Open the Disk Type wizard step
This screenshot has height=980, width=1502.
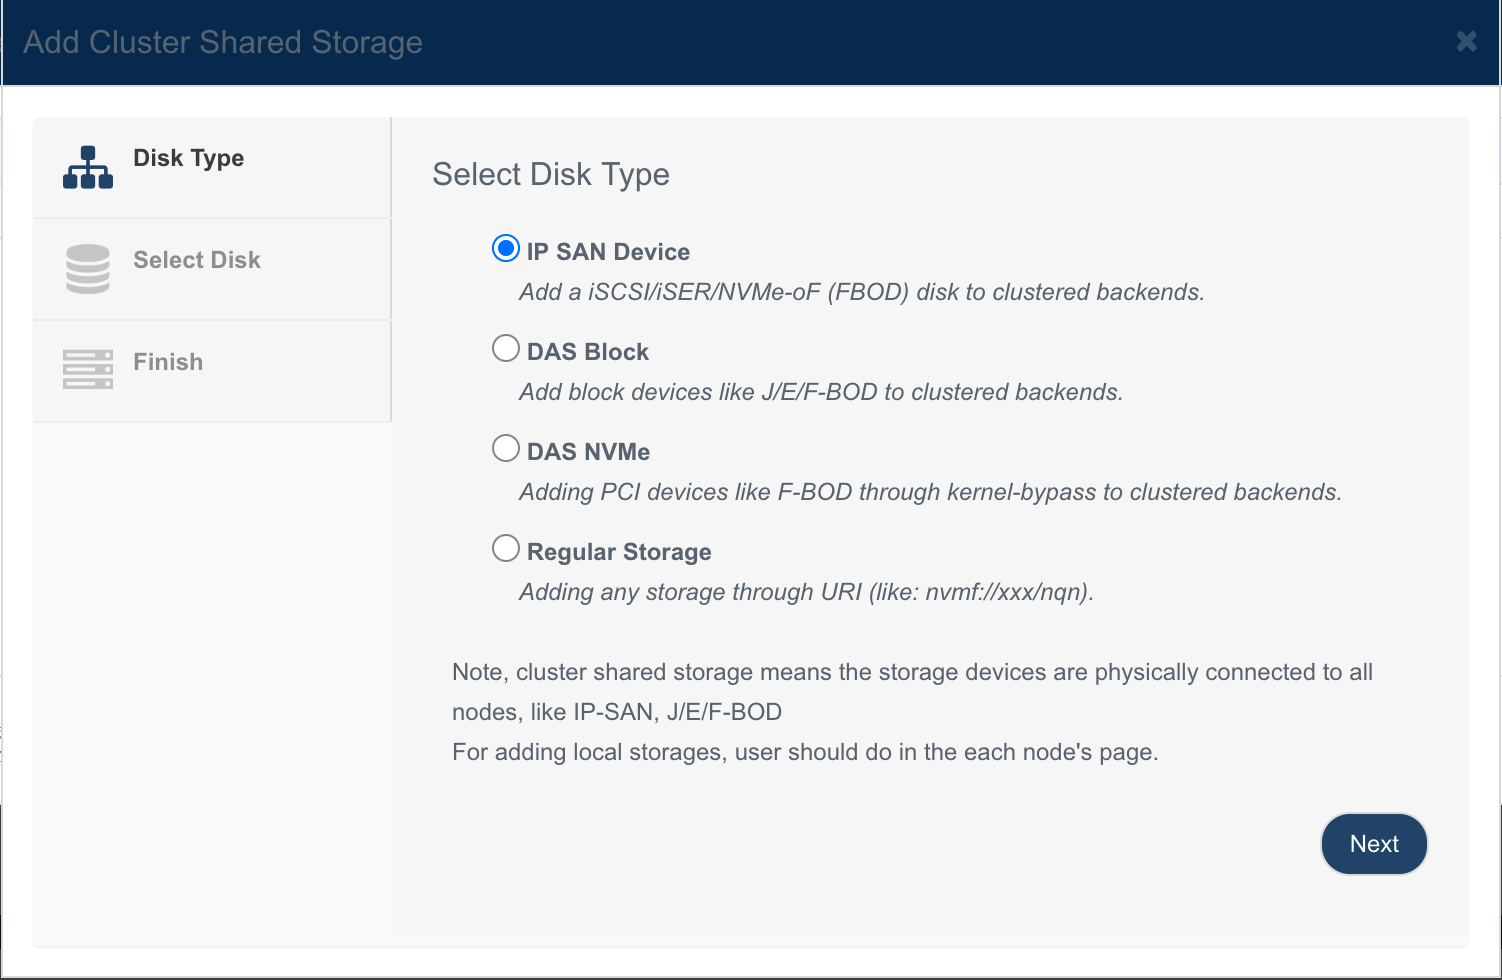[212, 168]
